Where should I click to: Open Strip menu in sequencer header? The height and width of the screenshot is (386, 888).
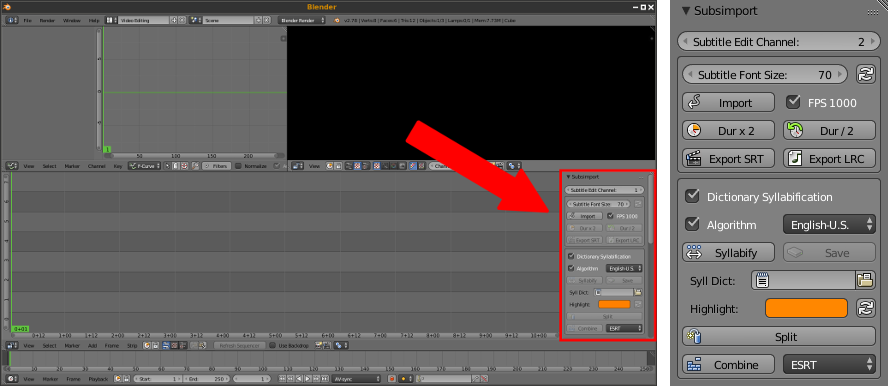pyautogui.click(x=131, y=345)
